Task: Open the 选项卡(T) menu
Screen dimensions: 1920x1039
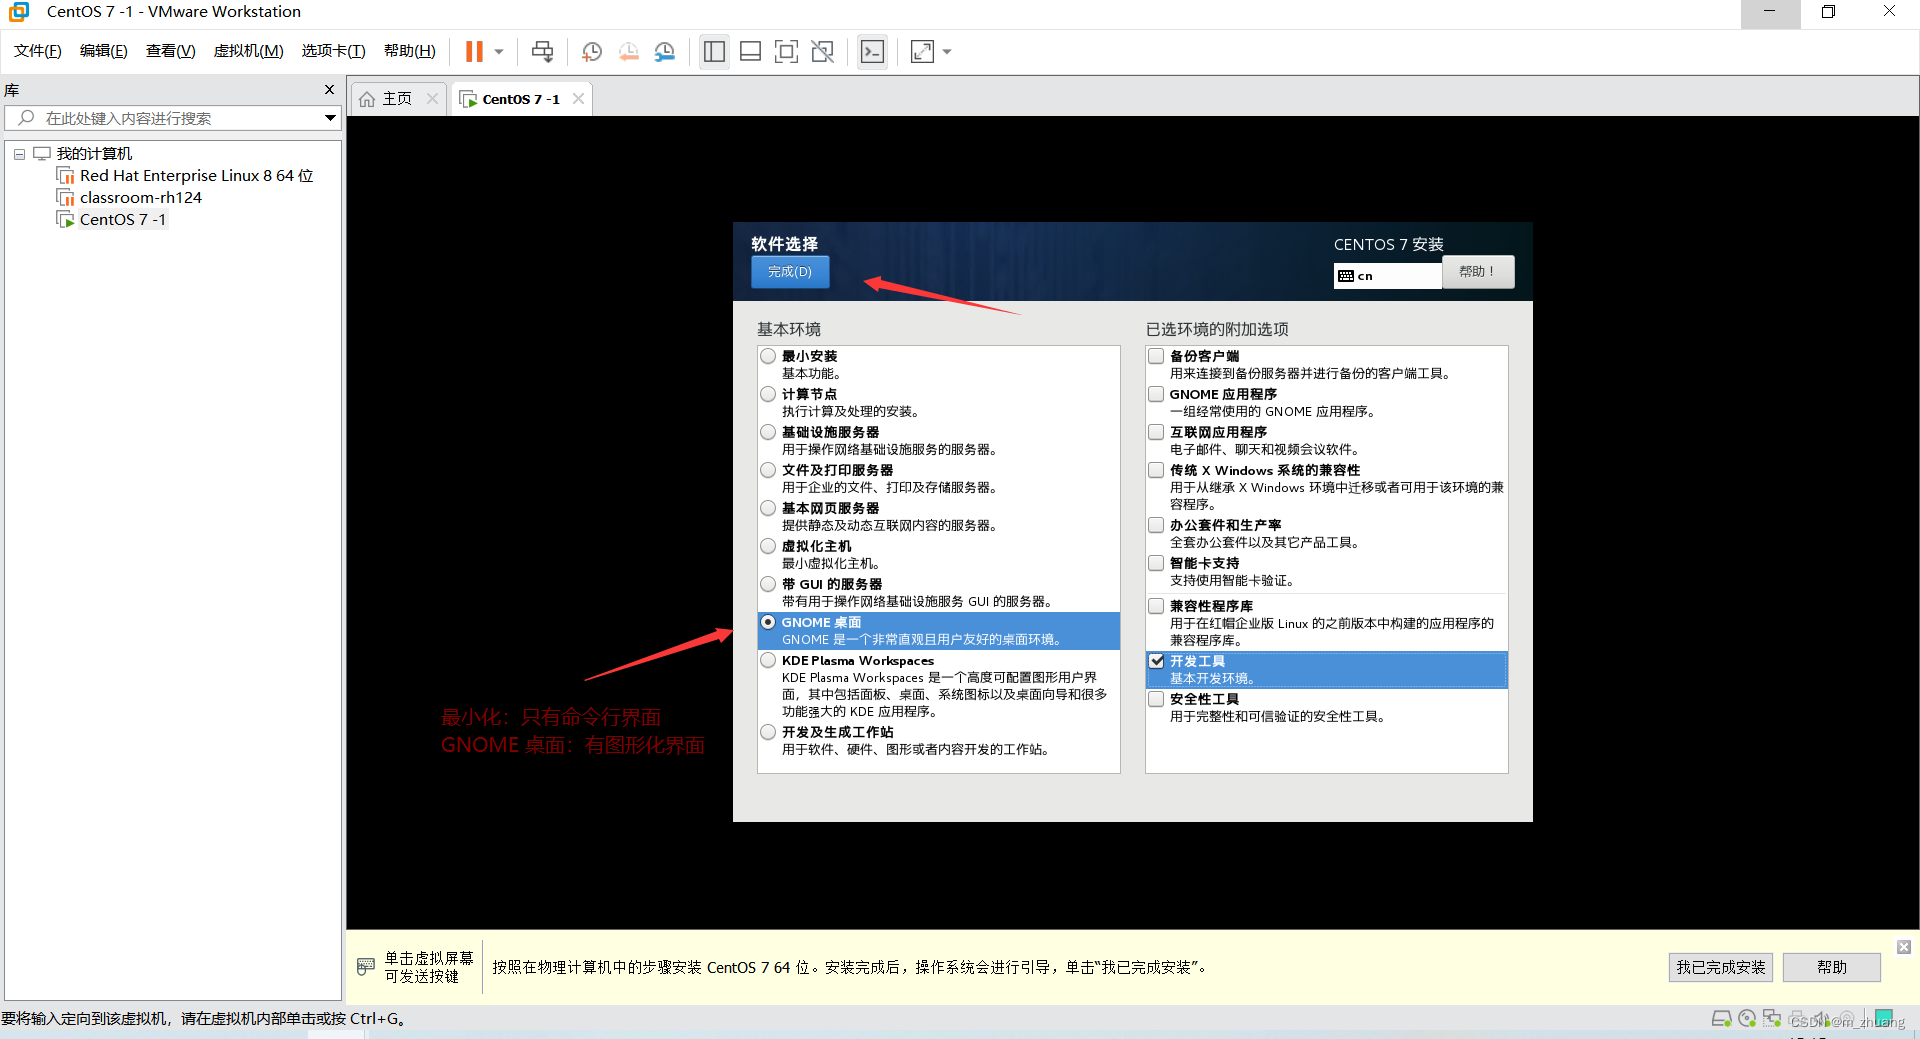Action: (334, 51)
